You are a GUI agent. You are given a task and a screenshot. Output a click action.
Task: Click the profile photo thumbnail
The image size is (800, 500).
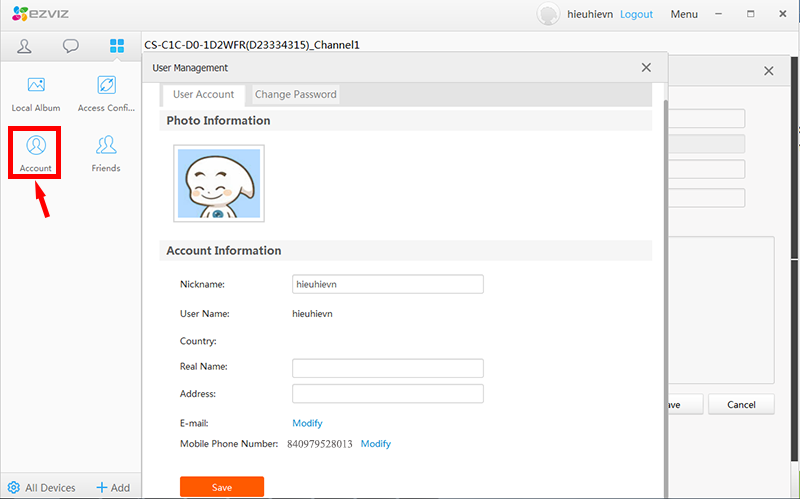219,183
